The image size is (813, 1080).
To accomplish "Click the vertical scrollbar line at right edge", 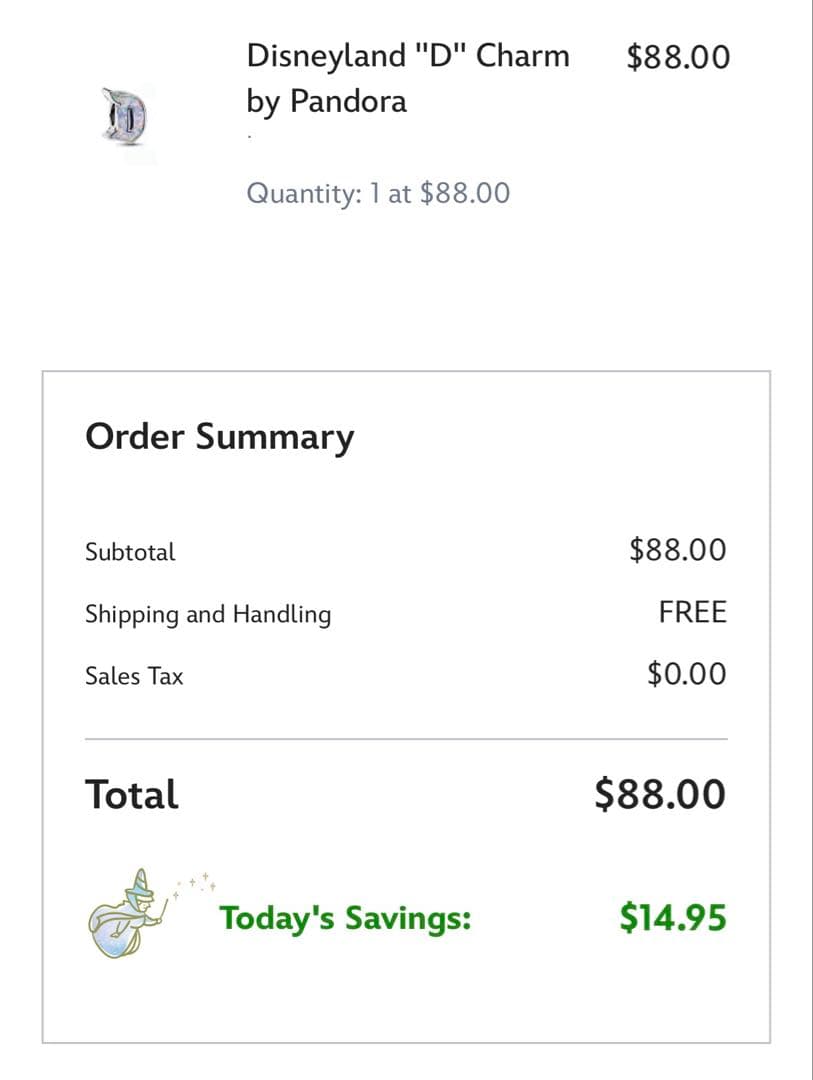I will tap(809, 540).
